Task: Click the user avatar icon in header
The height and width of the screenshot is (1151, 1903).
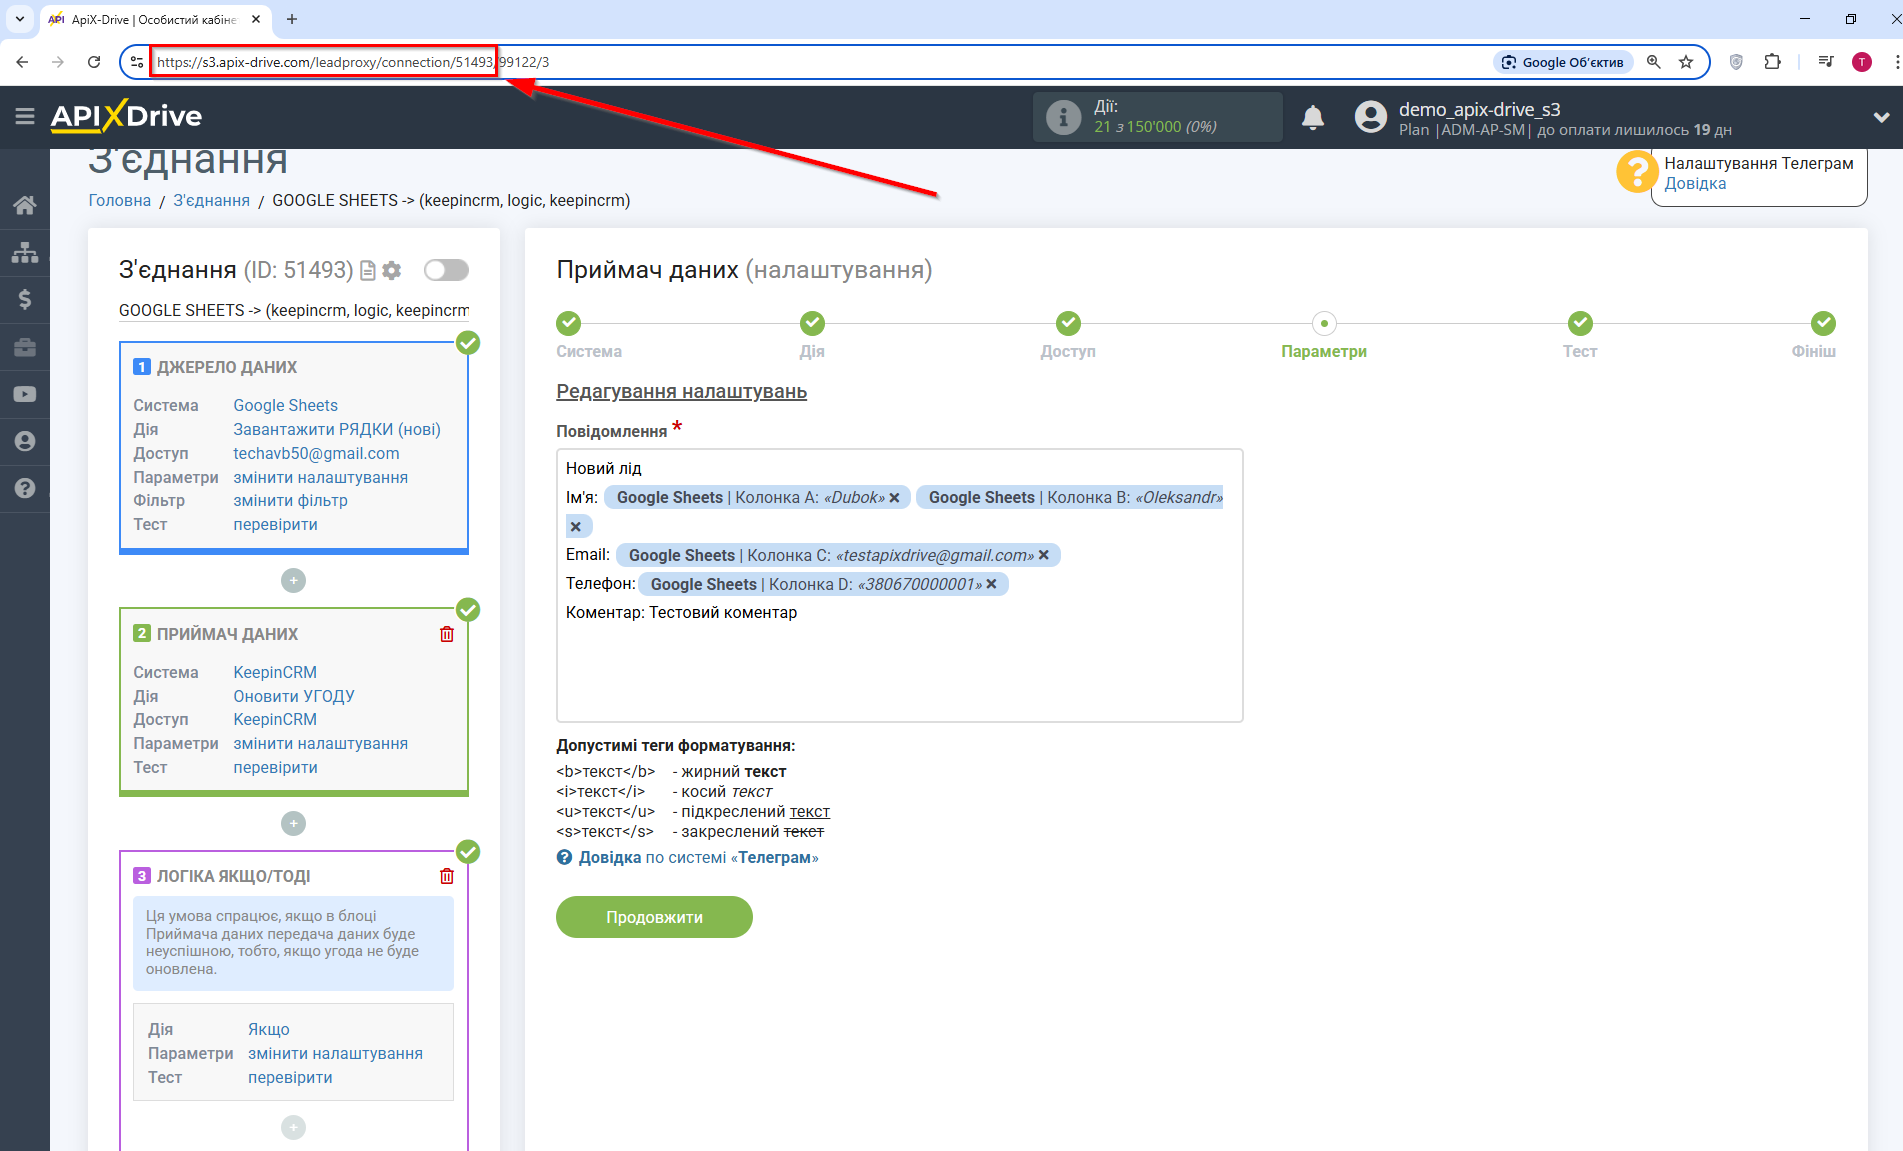Action: [x=1371, y=117]
